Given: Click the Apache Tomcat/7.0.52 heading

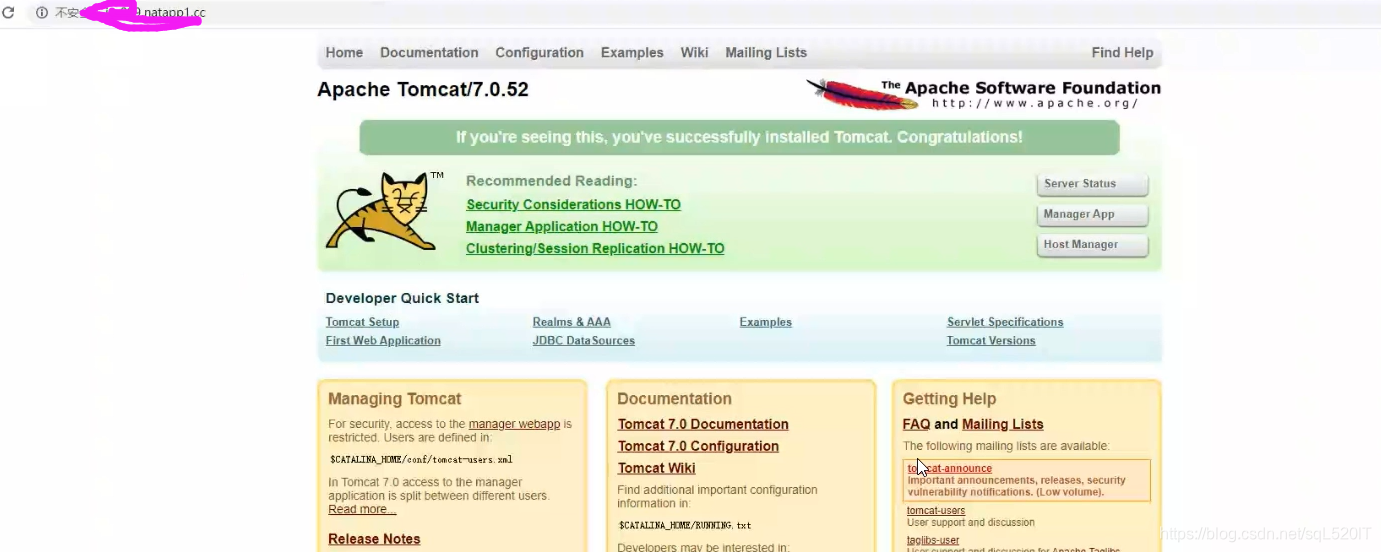Looking at the screenshot, I should click(423, 90).
